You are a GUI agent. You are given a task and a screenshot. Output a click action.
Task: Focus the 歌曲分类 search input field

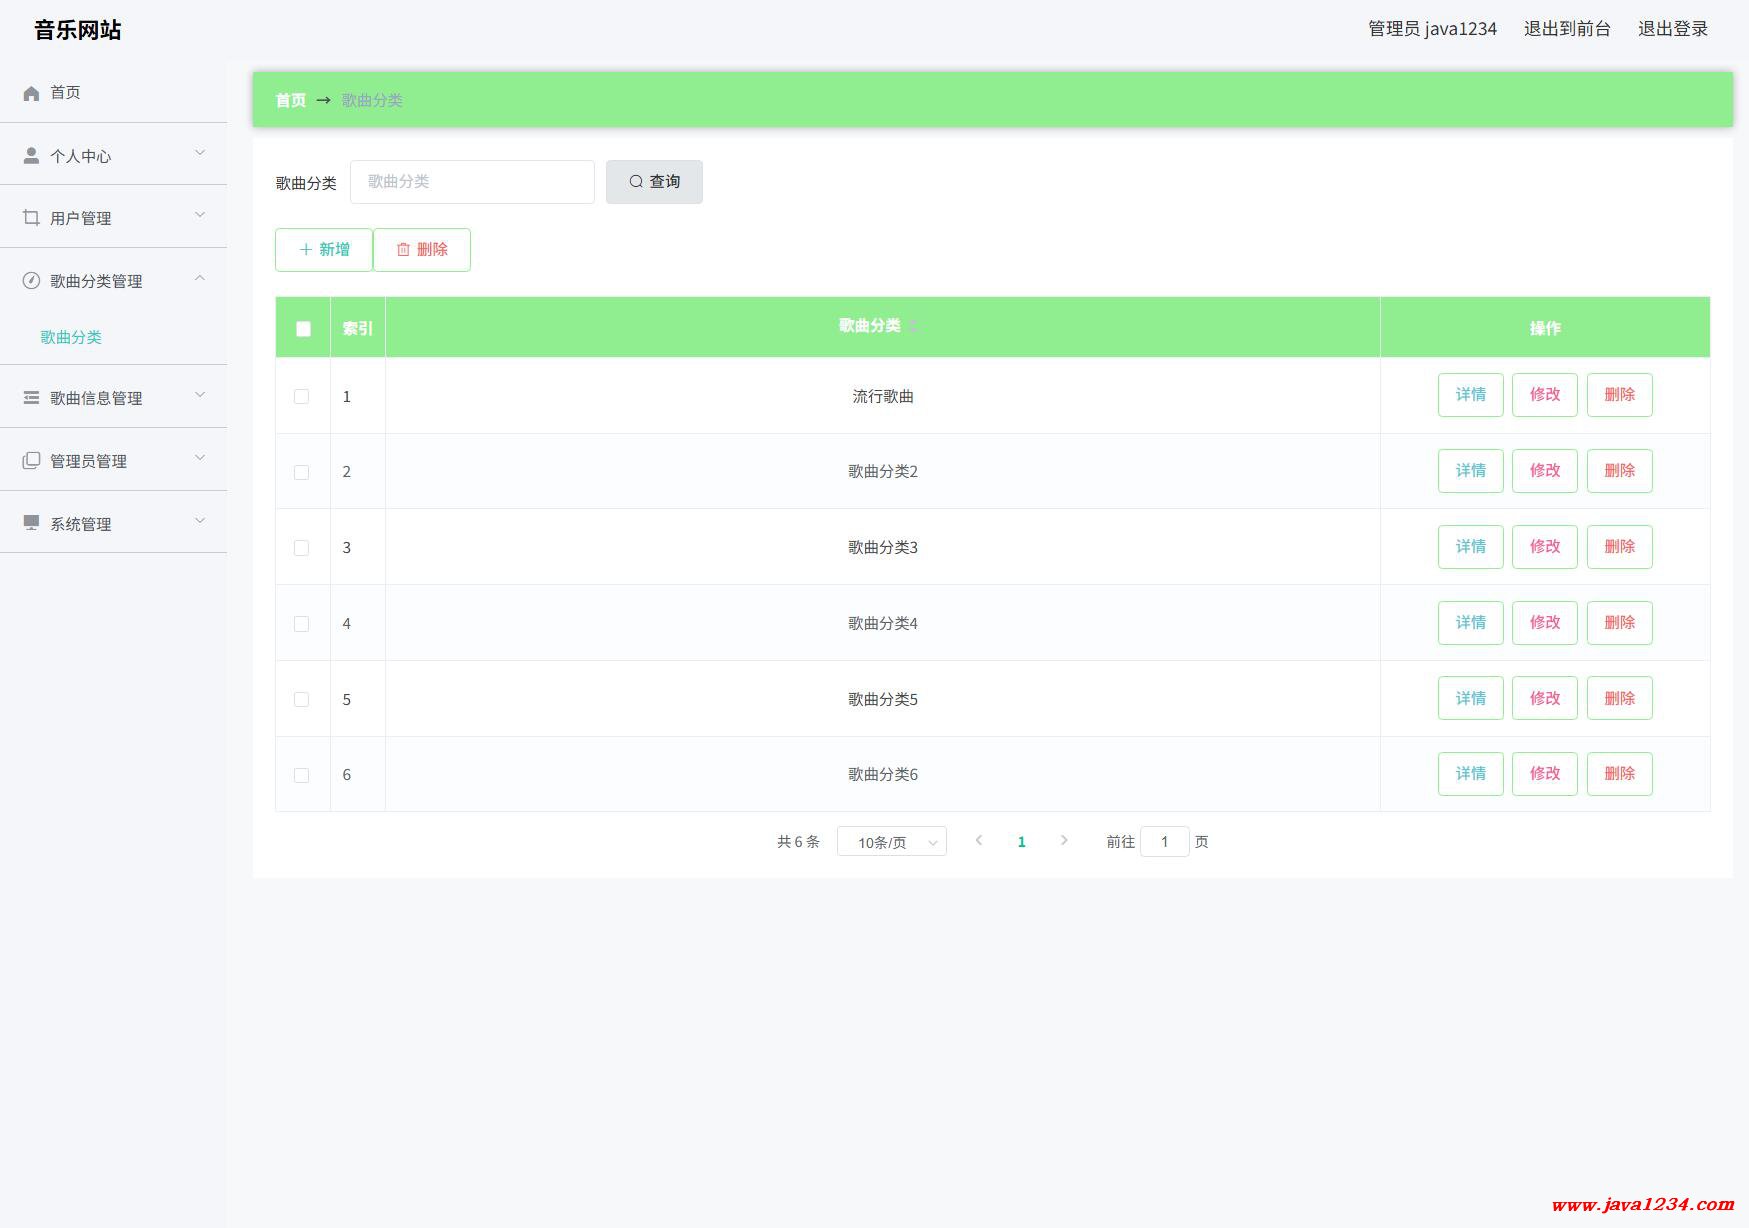click(x=472, y=182)
